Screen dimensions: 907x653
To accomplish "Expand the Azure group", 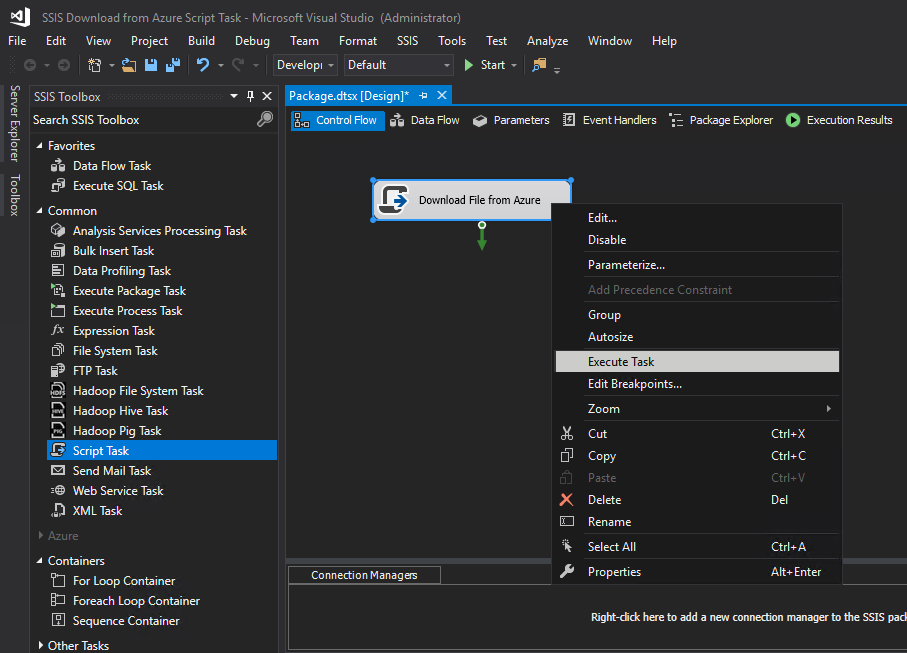I will pyautogui.click(x=40, y=536).
